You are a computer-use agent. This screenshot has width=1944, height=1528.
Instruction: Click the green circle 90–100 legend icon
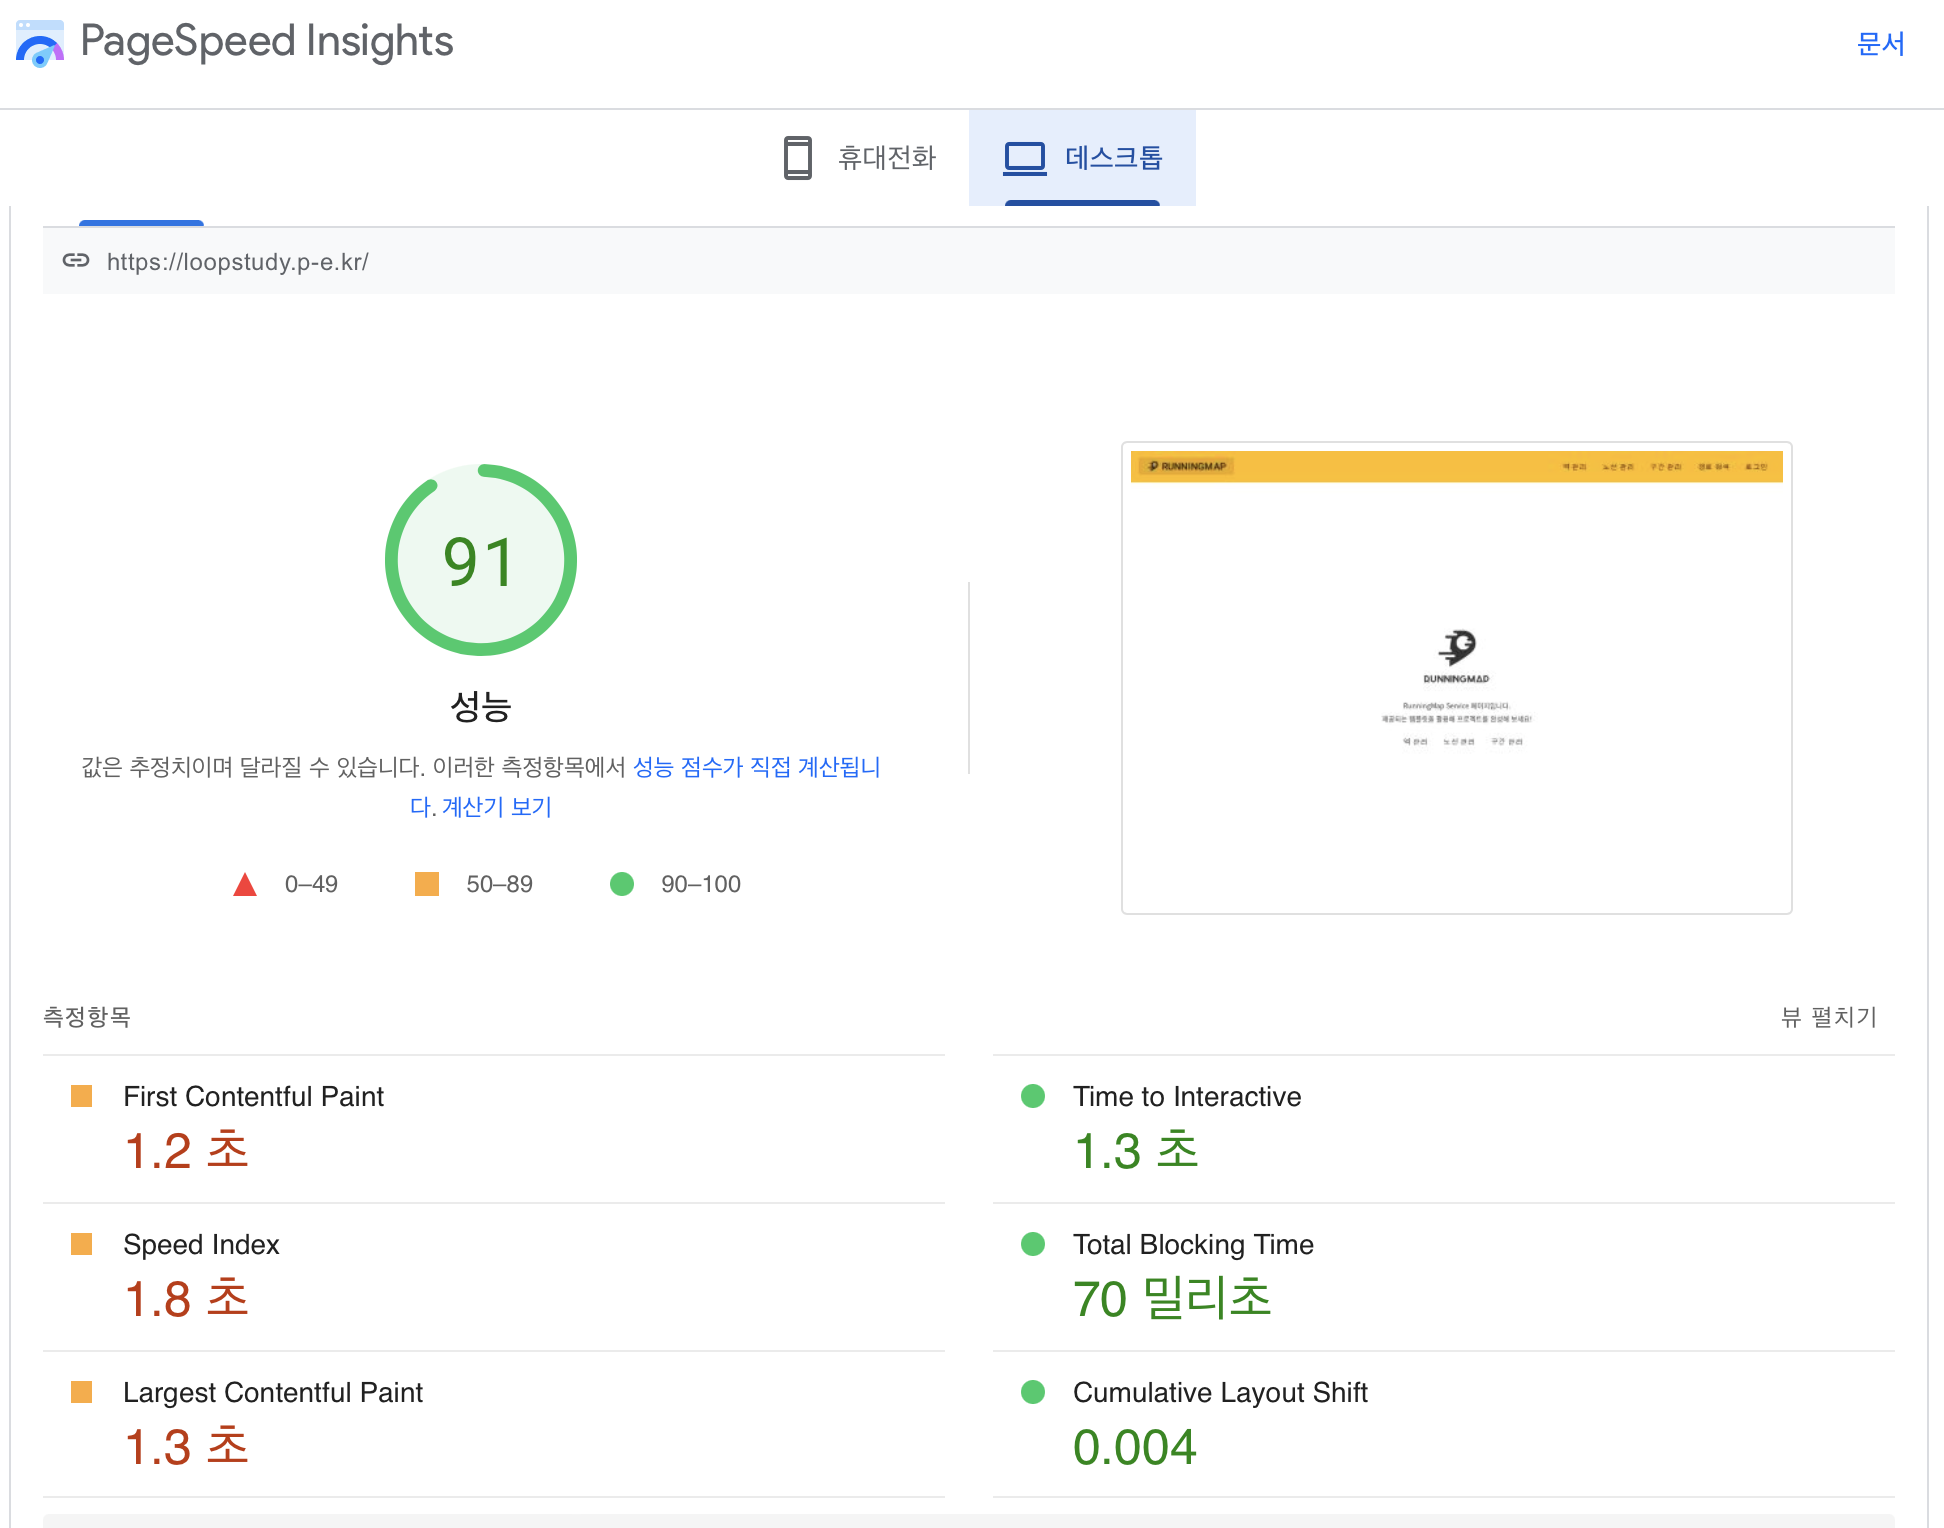[x=622, y=884]
